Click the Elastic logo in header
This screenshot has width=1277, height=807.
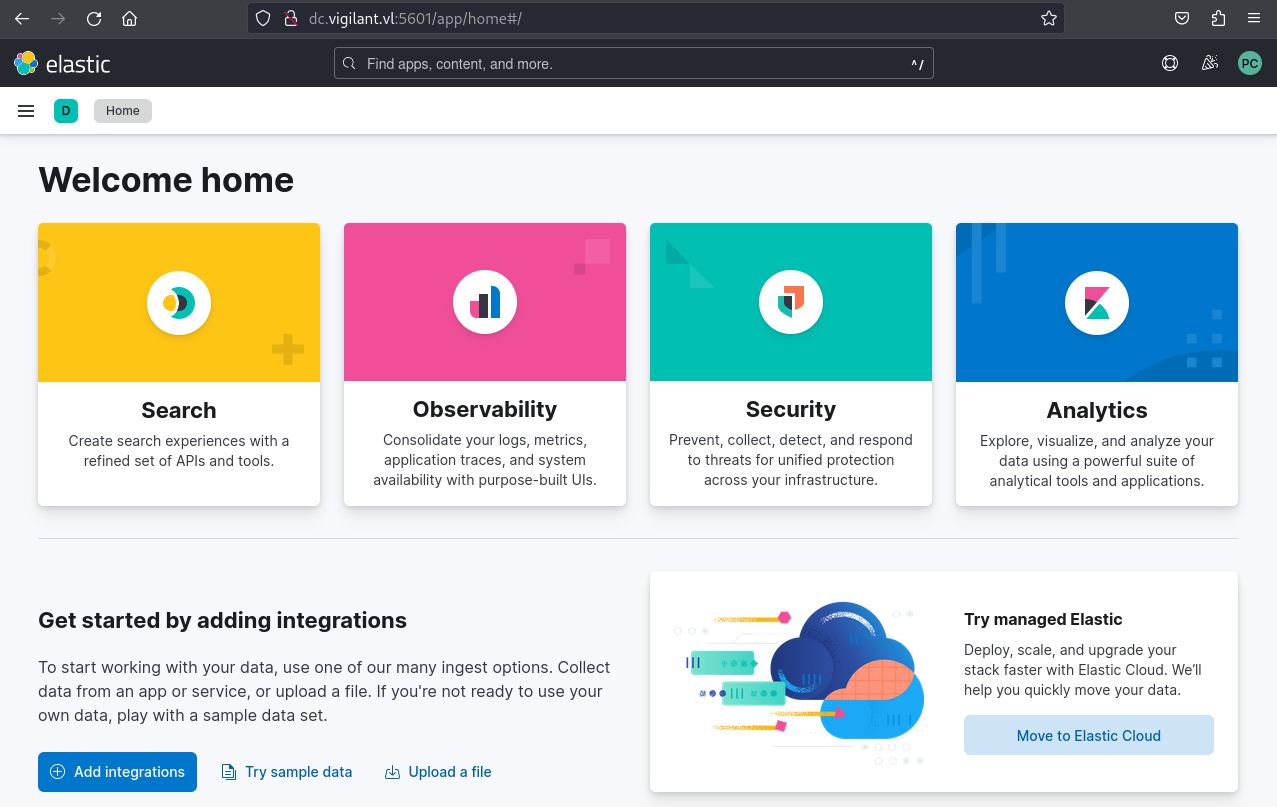[62, 64]
